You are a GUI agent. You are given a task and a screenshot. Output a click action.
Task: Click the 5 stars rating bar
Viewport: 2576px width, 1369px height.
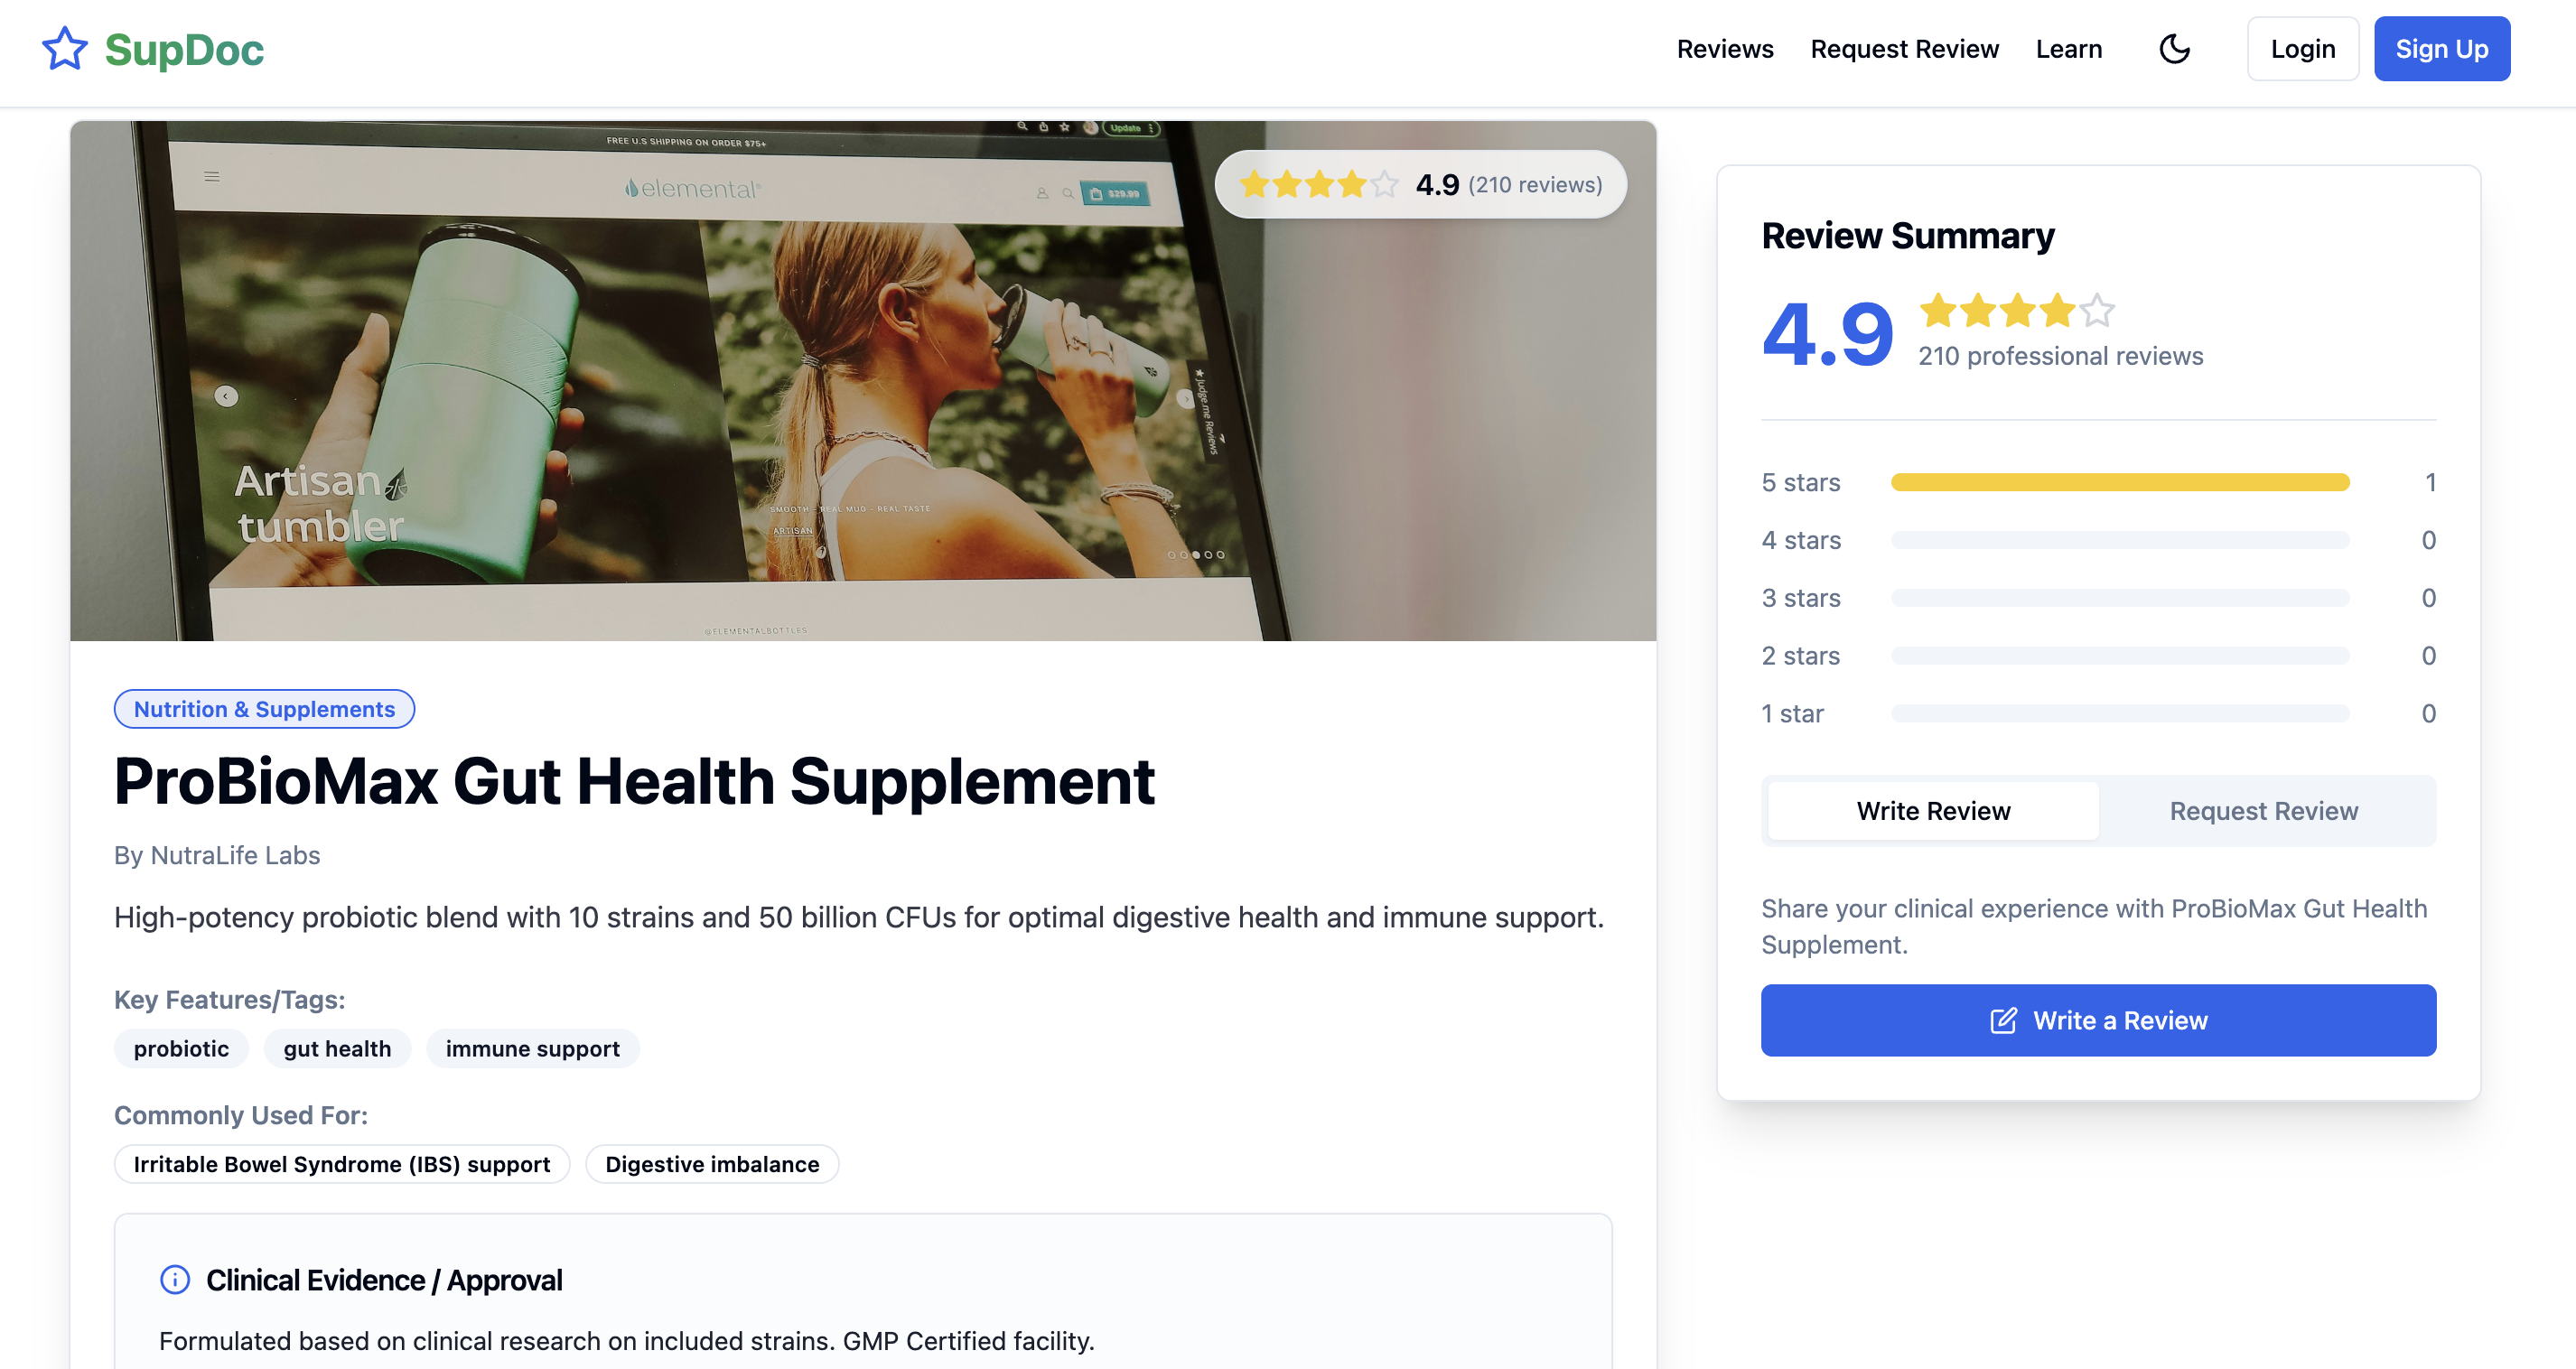point(2120,483)
